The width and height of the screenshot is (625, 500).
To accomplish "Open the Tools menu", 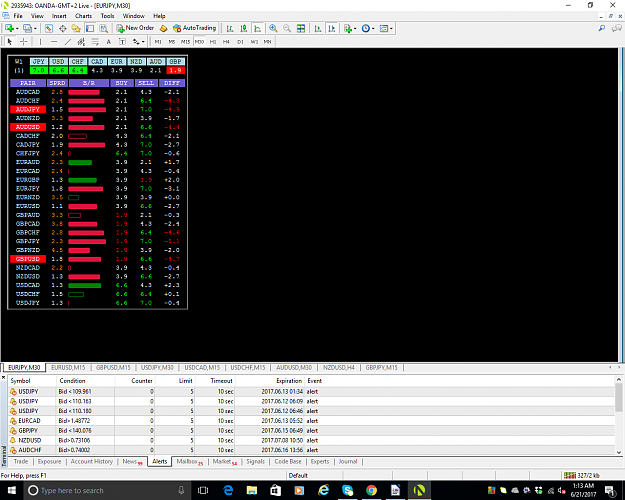I will 107,16.
